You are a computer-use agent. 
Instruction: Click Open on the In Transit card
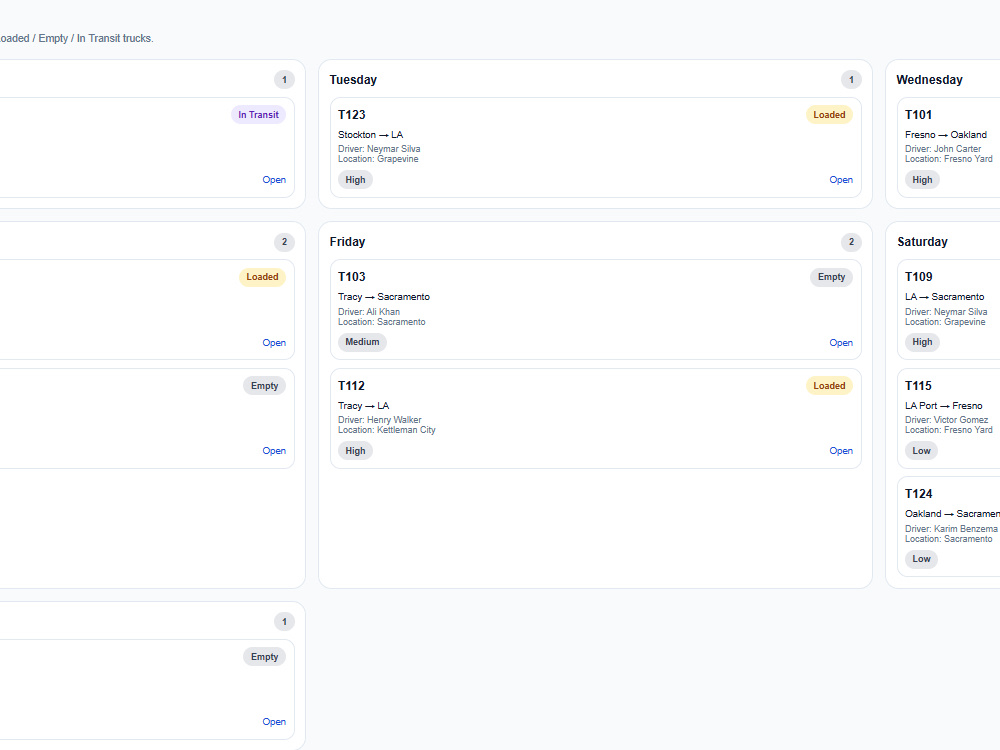pos(274,180)
